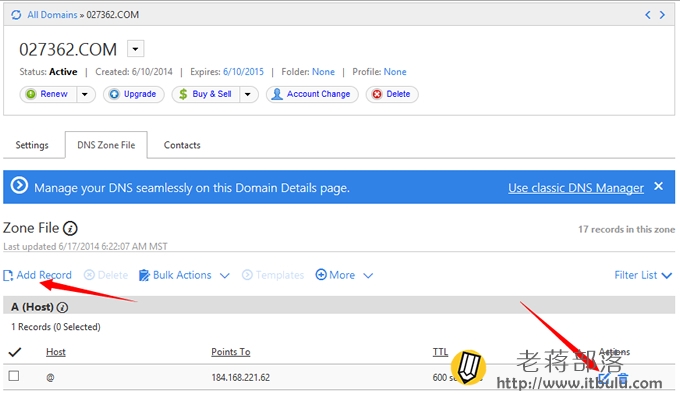Viewport: 680px width, 395px height.
Task: Open the All Domains breadcrumb link
Action: (x=52, y=15)
